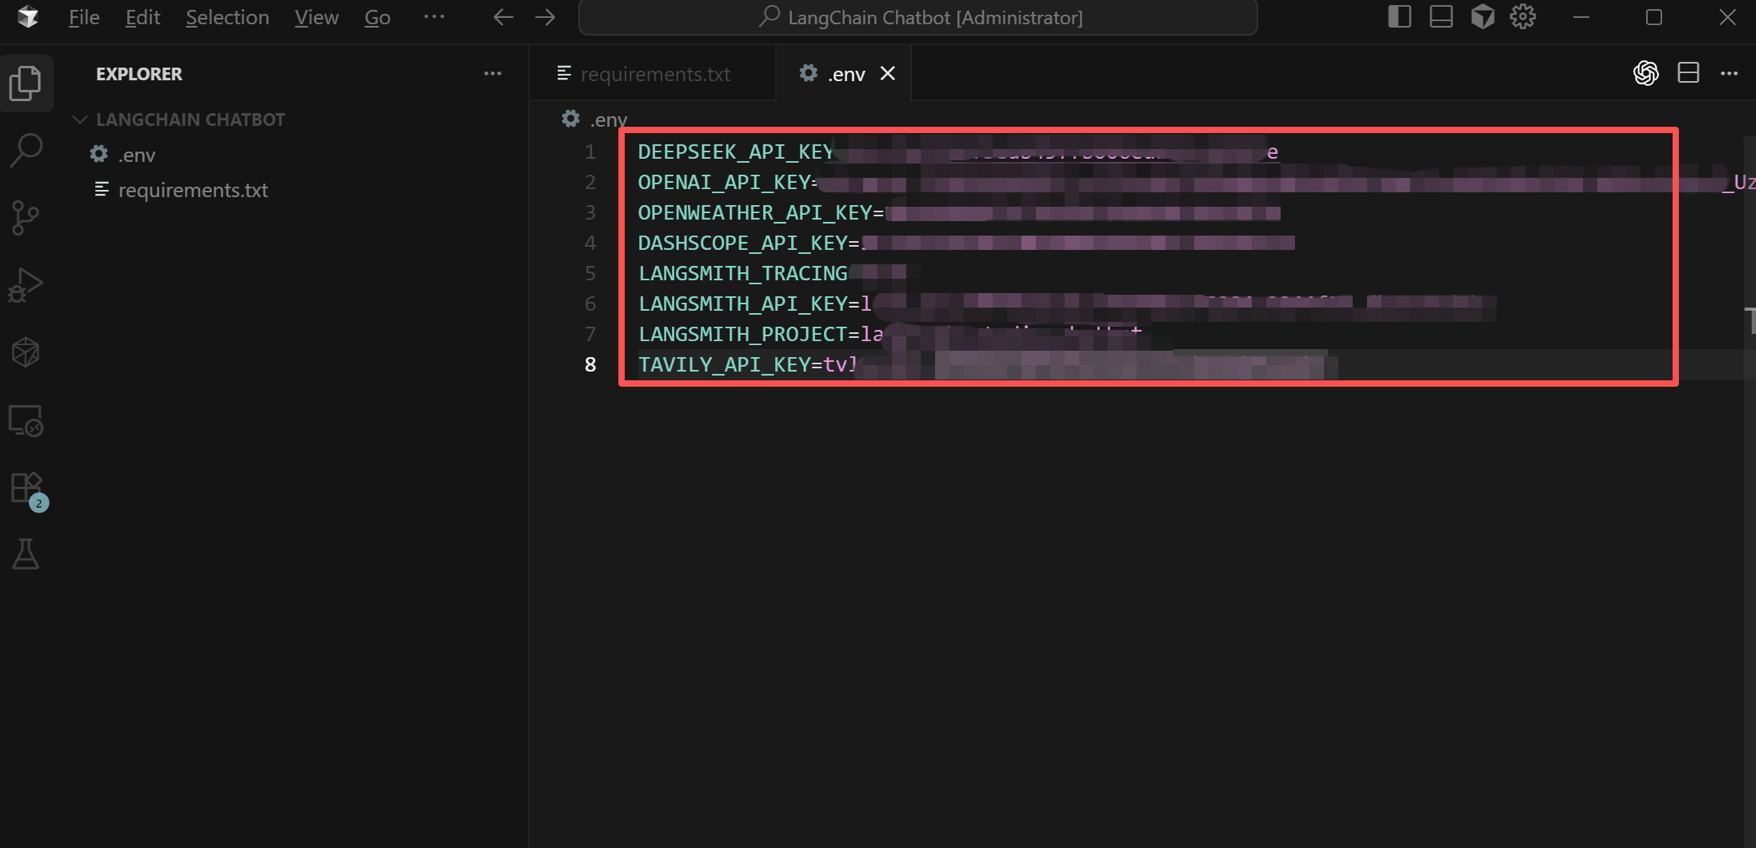Open the Search view in activity bar
The height and width of the screenshot is (848, 1756).
26,150
